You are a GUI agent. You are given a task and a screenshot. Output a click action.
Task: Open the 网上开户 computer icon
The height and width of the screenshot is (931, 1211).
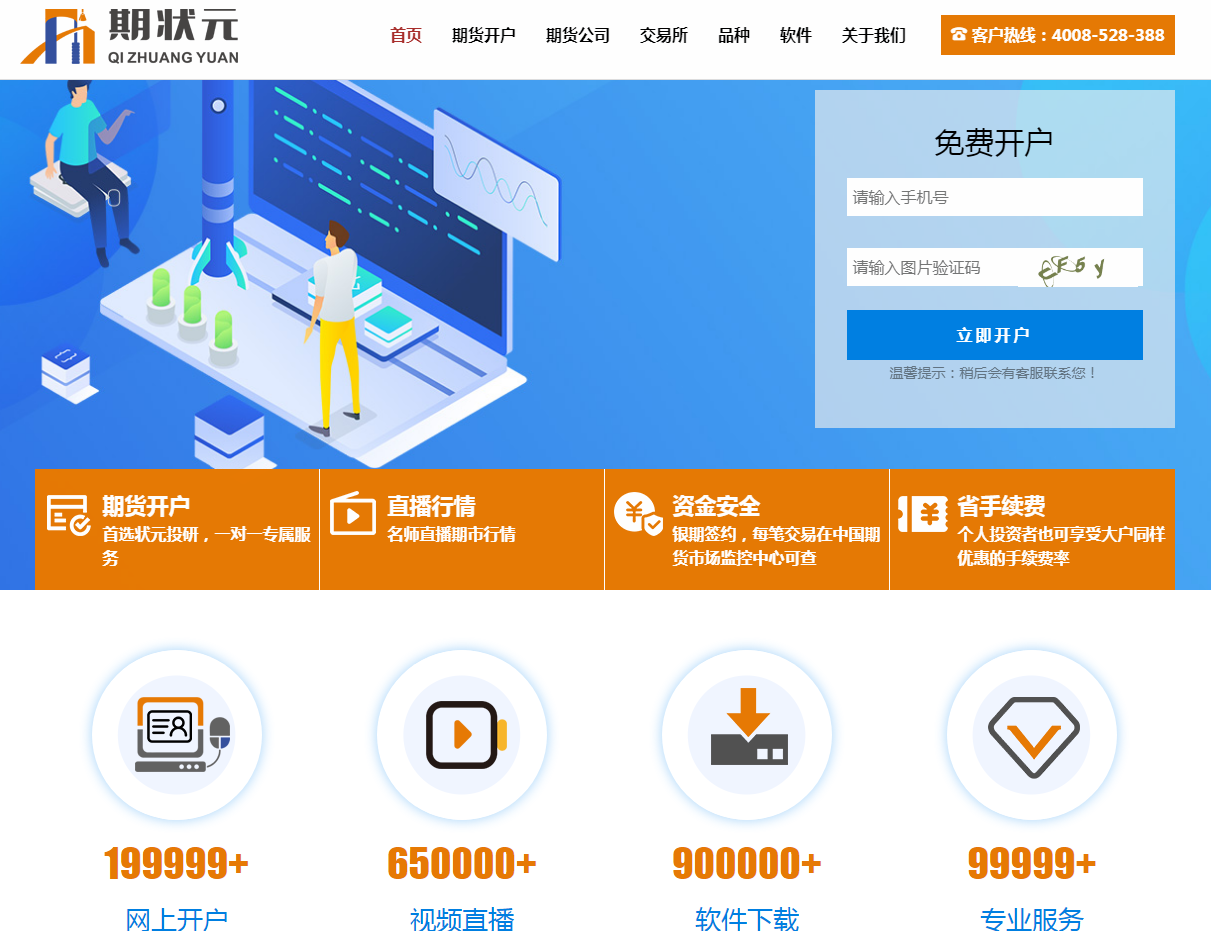177,733
